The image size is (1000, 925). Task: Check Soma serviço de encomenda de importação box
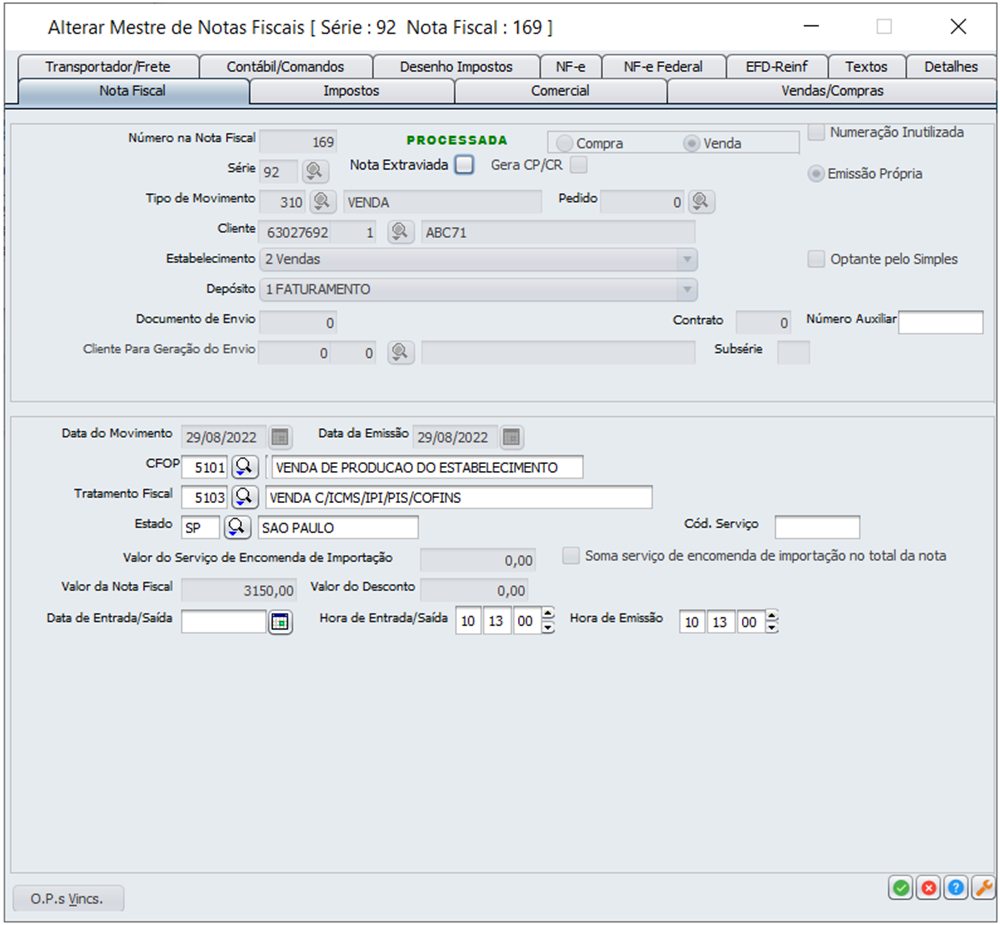point(571,556)
